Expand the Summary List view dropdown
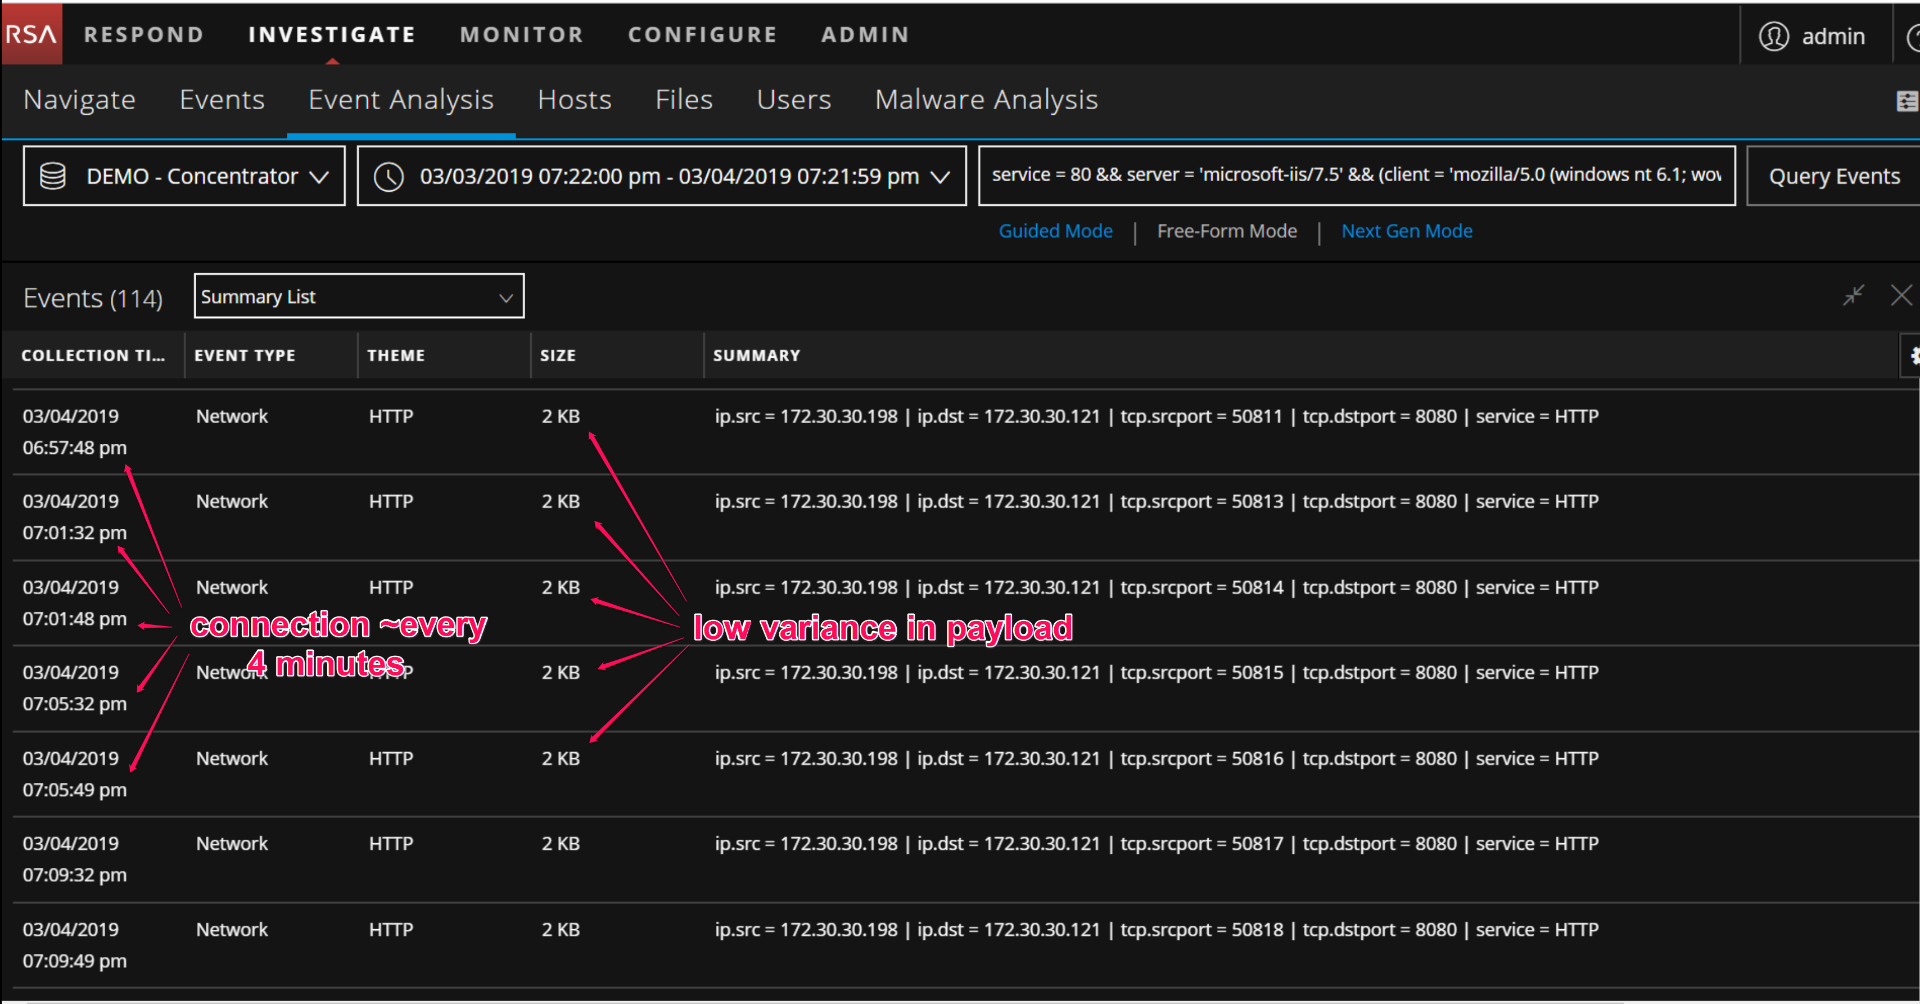This screenshot has height=1004, width=1920. coord(505,297)
